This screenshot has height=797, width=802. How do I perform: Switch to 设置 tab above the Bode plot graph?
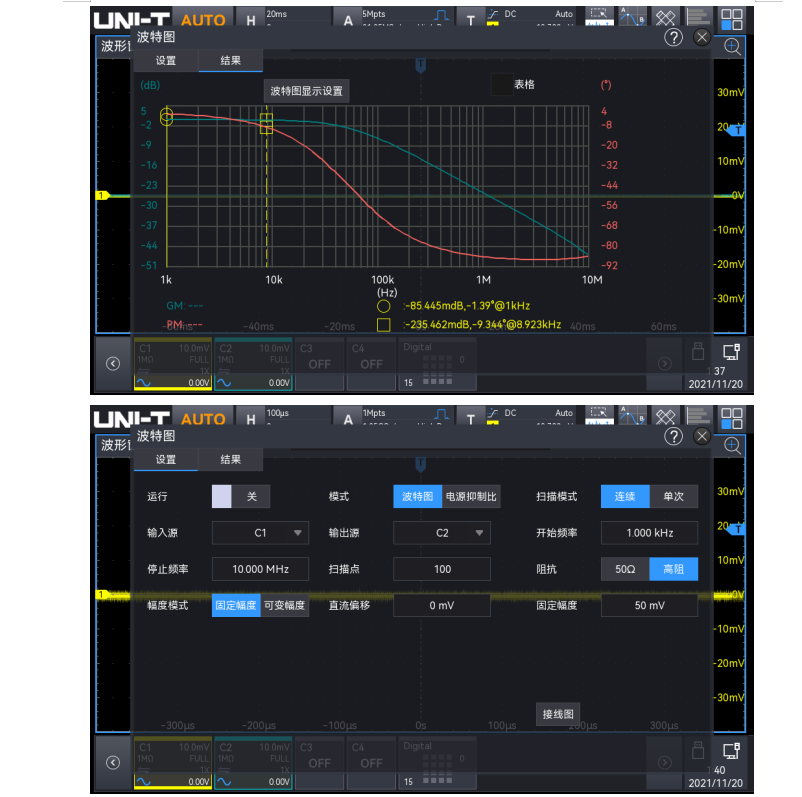coord(166,61)
